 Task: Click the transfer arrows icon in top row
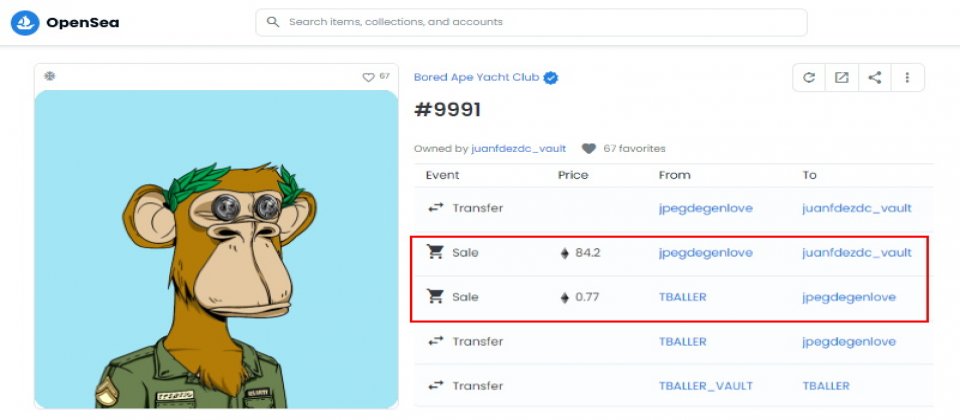[x=435, y=208]
